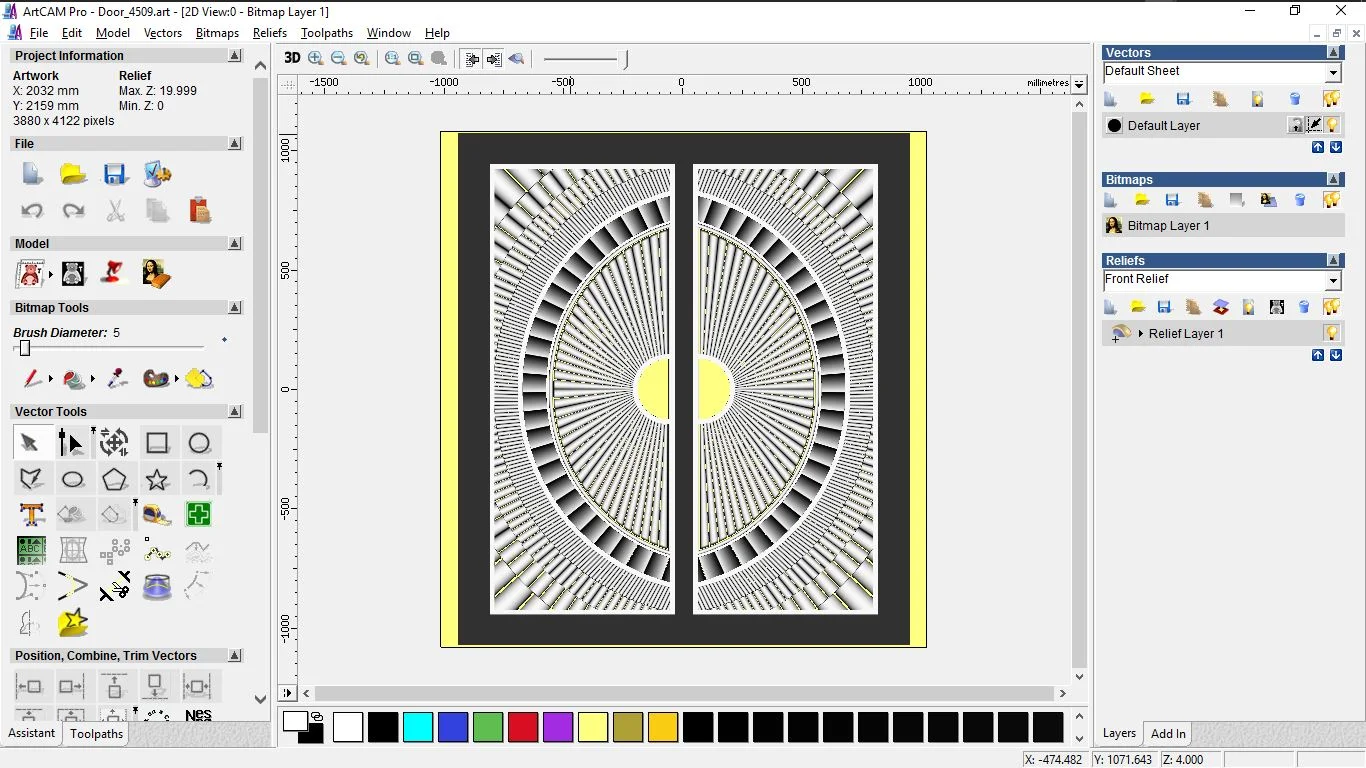Click the Undo arrow icon
Viewport: 1366px width, 768px height.
pos(32,211)
